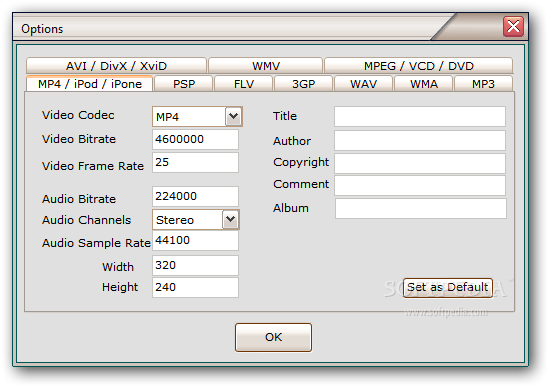Open the WMV tab
Screen dimensions: 549x387
click(x=265, y=66)
